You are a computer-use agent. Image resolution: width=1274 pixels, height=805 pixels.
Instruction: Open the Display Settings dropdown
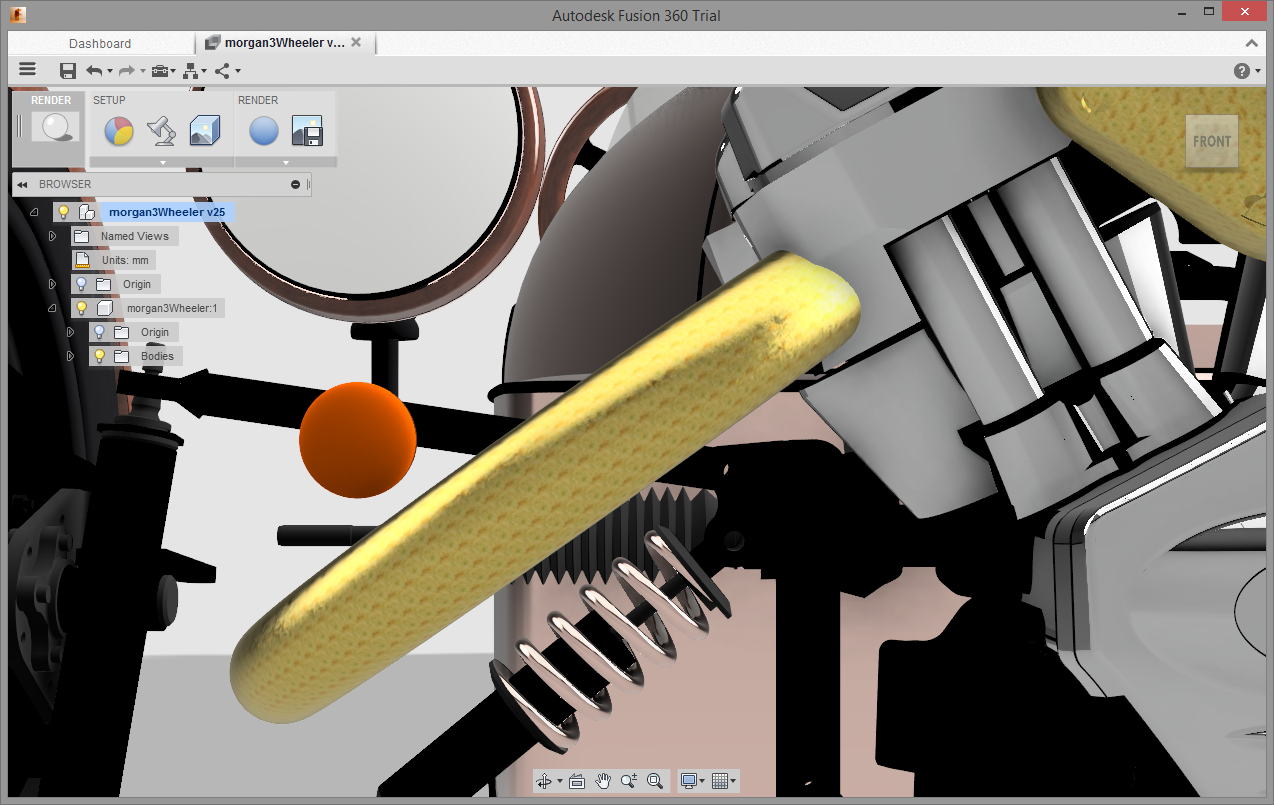point(692,781)
